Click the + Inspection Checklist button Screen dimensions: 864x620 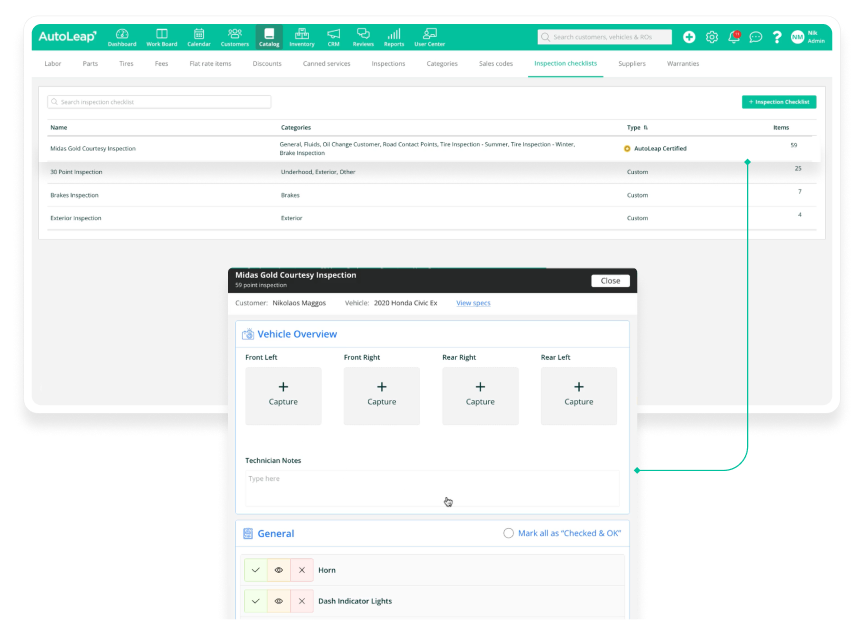779,102
